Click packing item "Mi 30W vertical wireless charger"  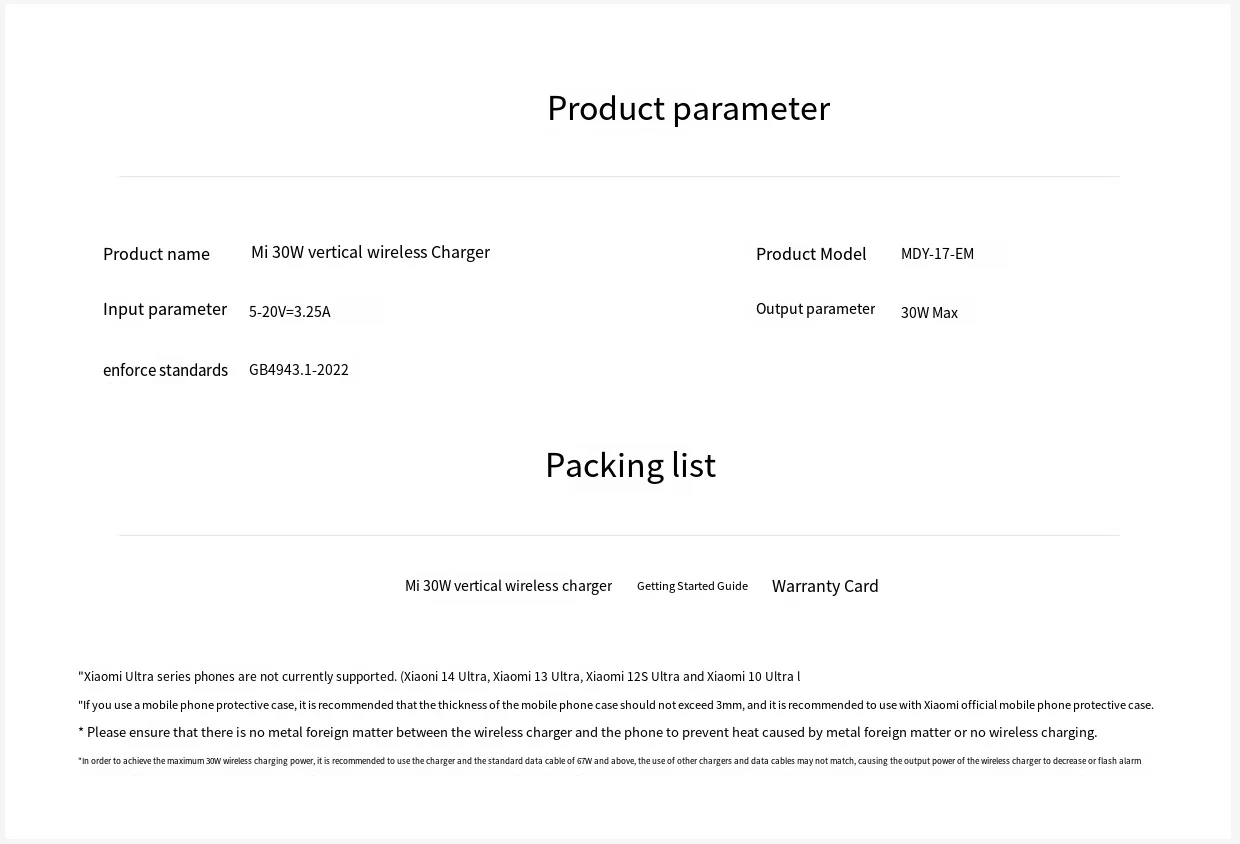tap(508, 586)
